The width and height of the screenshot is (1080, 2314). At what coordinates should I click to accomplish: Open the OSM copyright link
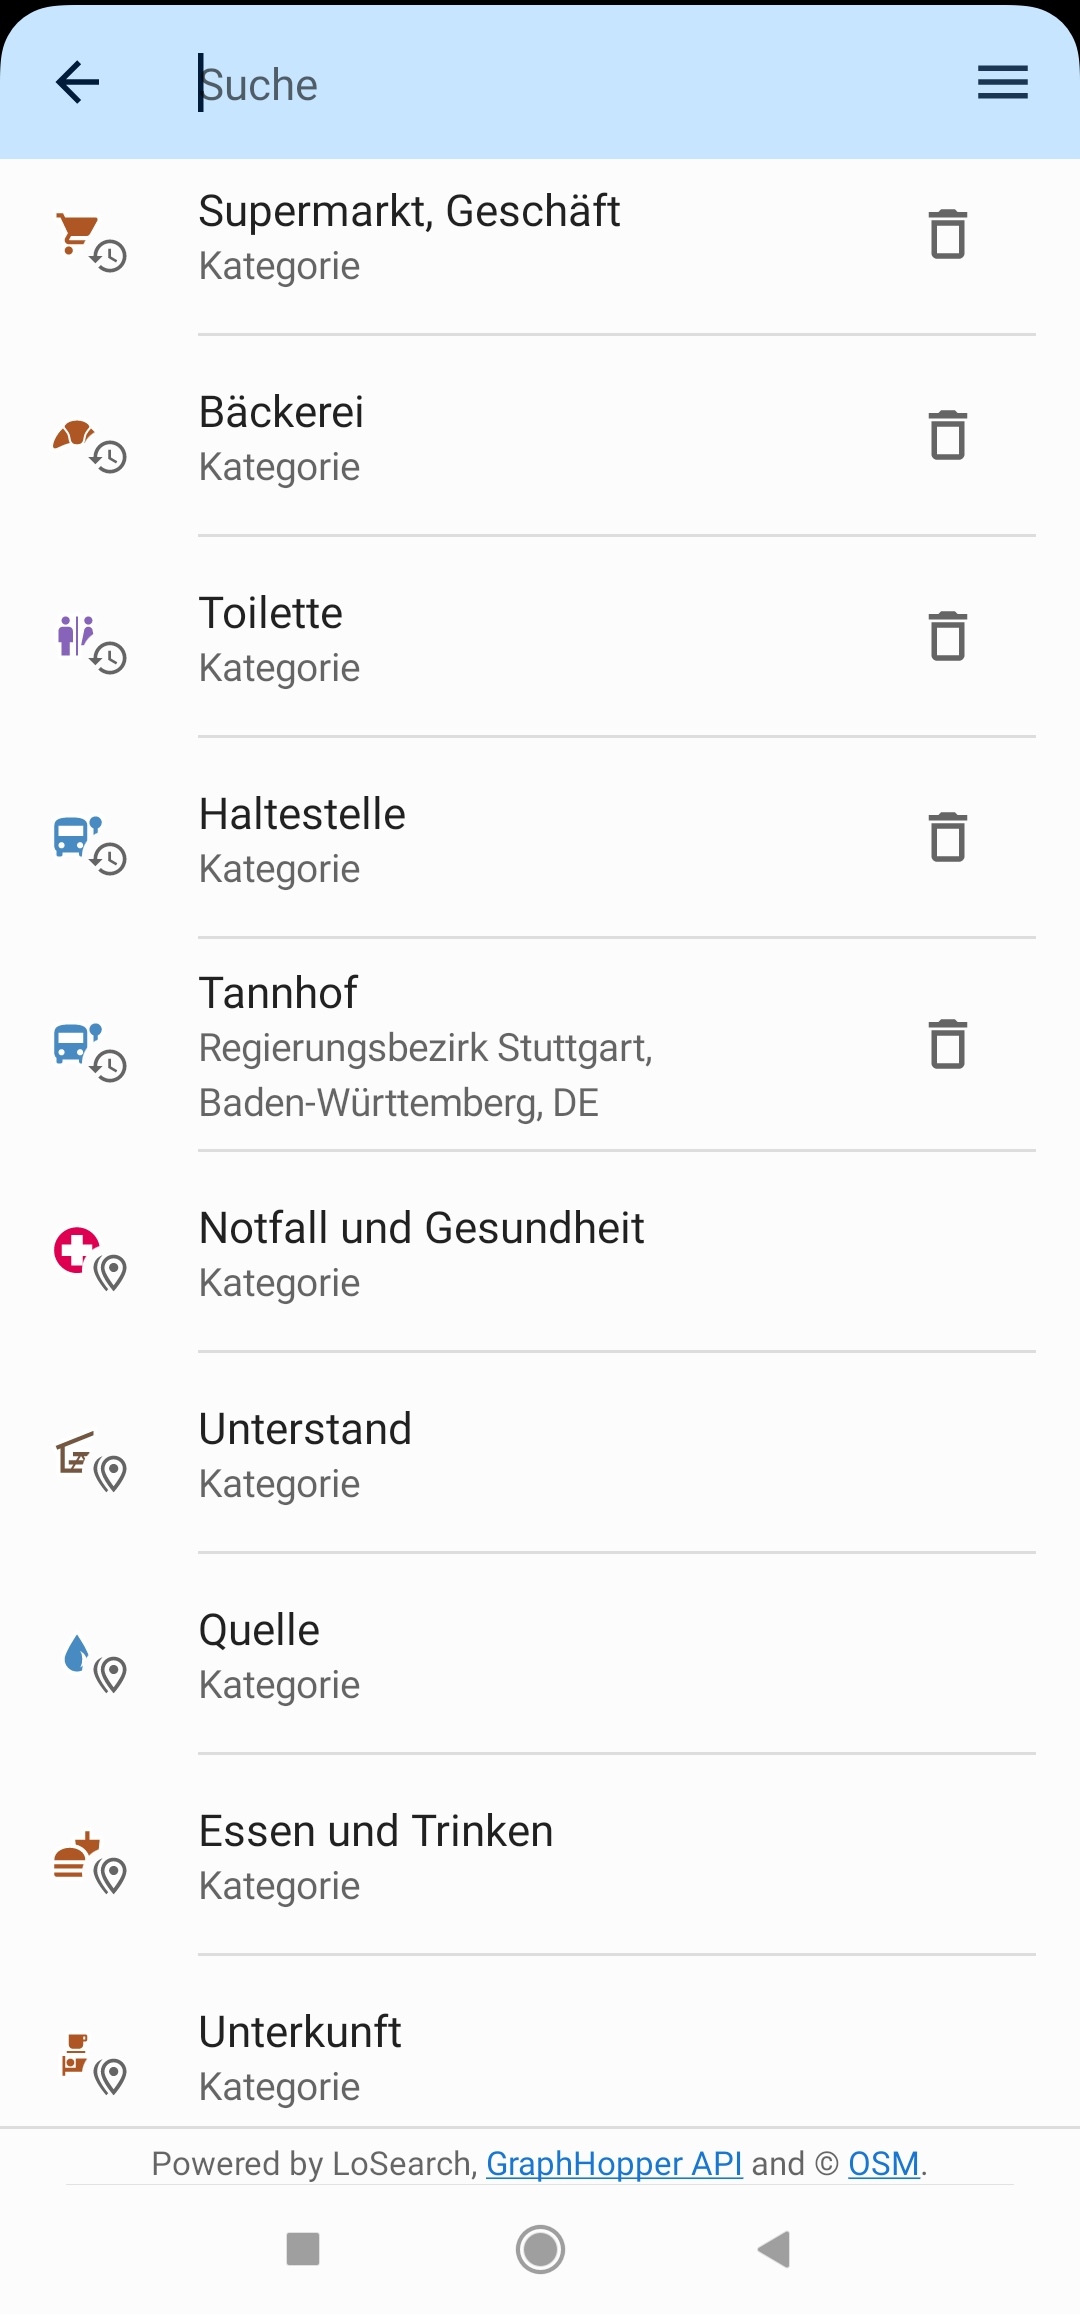883,2164
